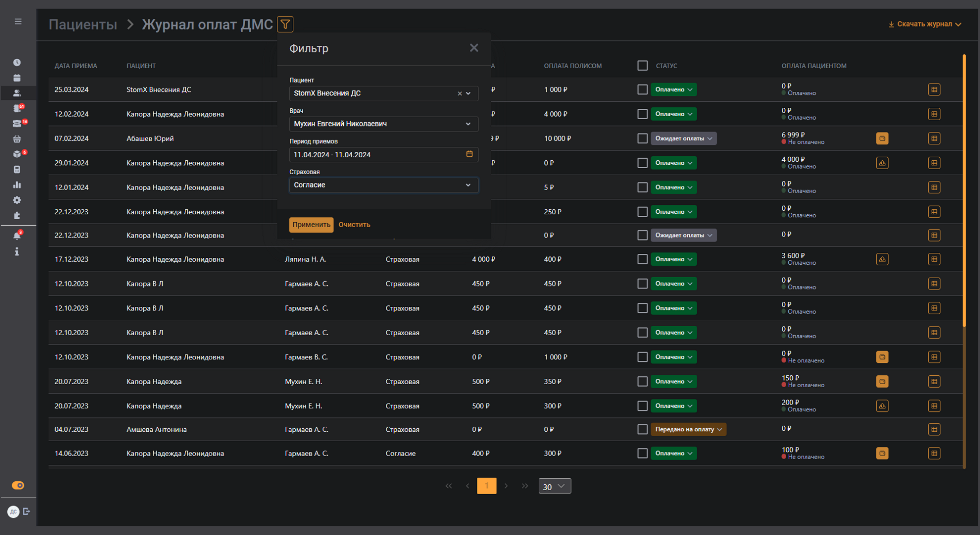Click the user avatar at sidebar bottom

click(x=13, y=512)
